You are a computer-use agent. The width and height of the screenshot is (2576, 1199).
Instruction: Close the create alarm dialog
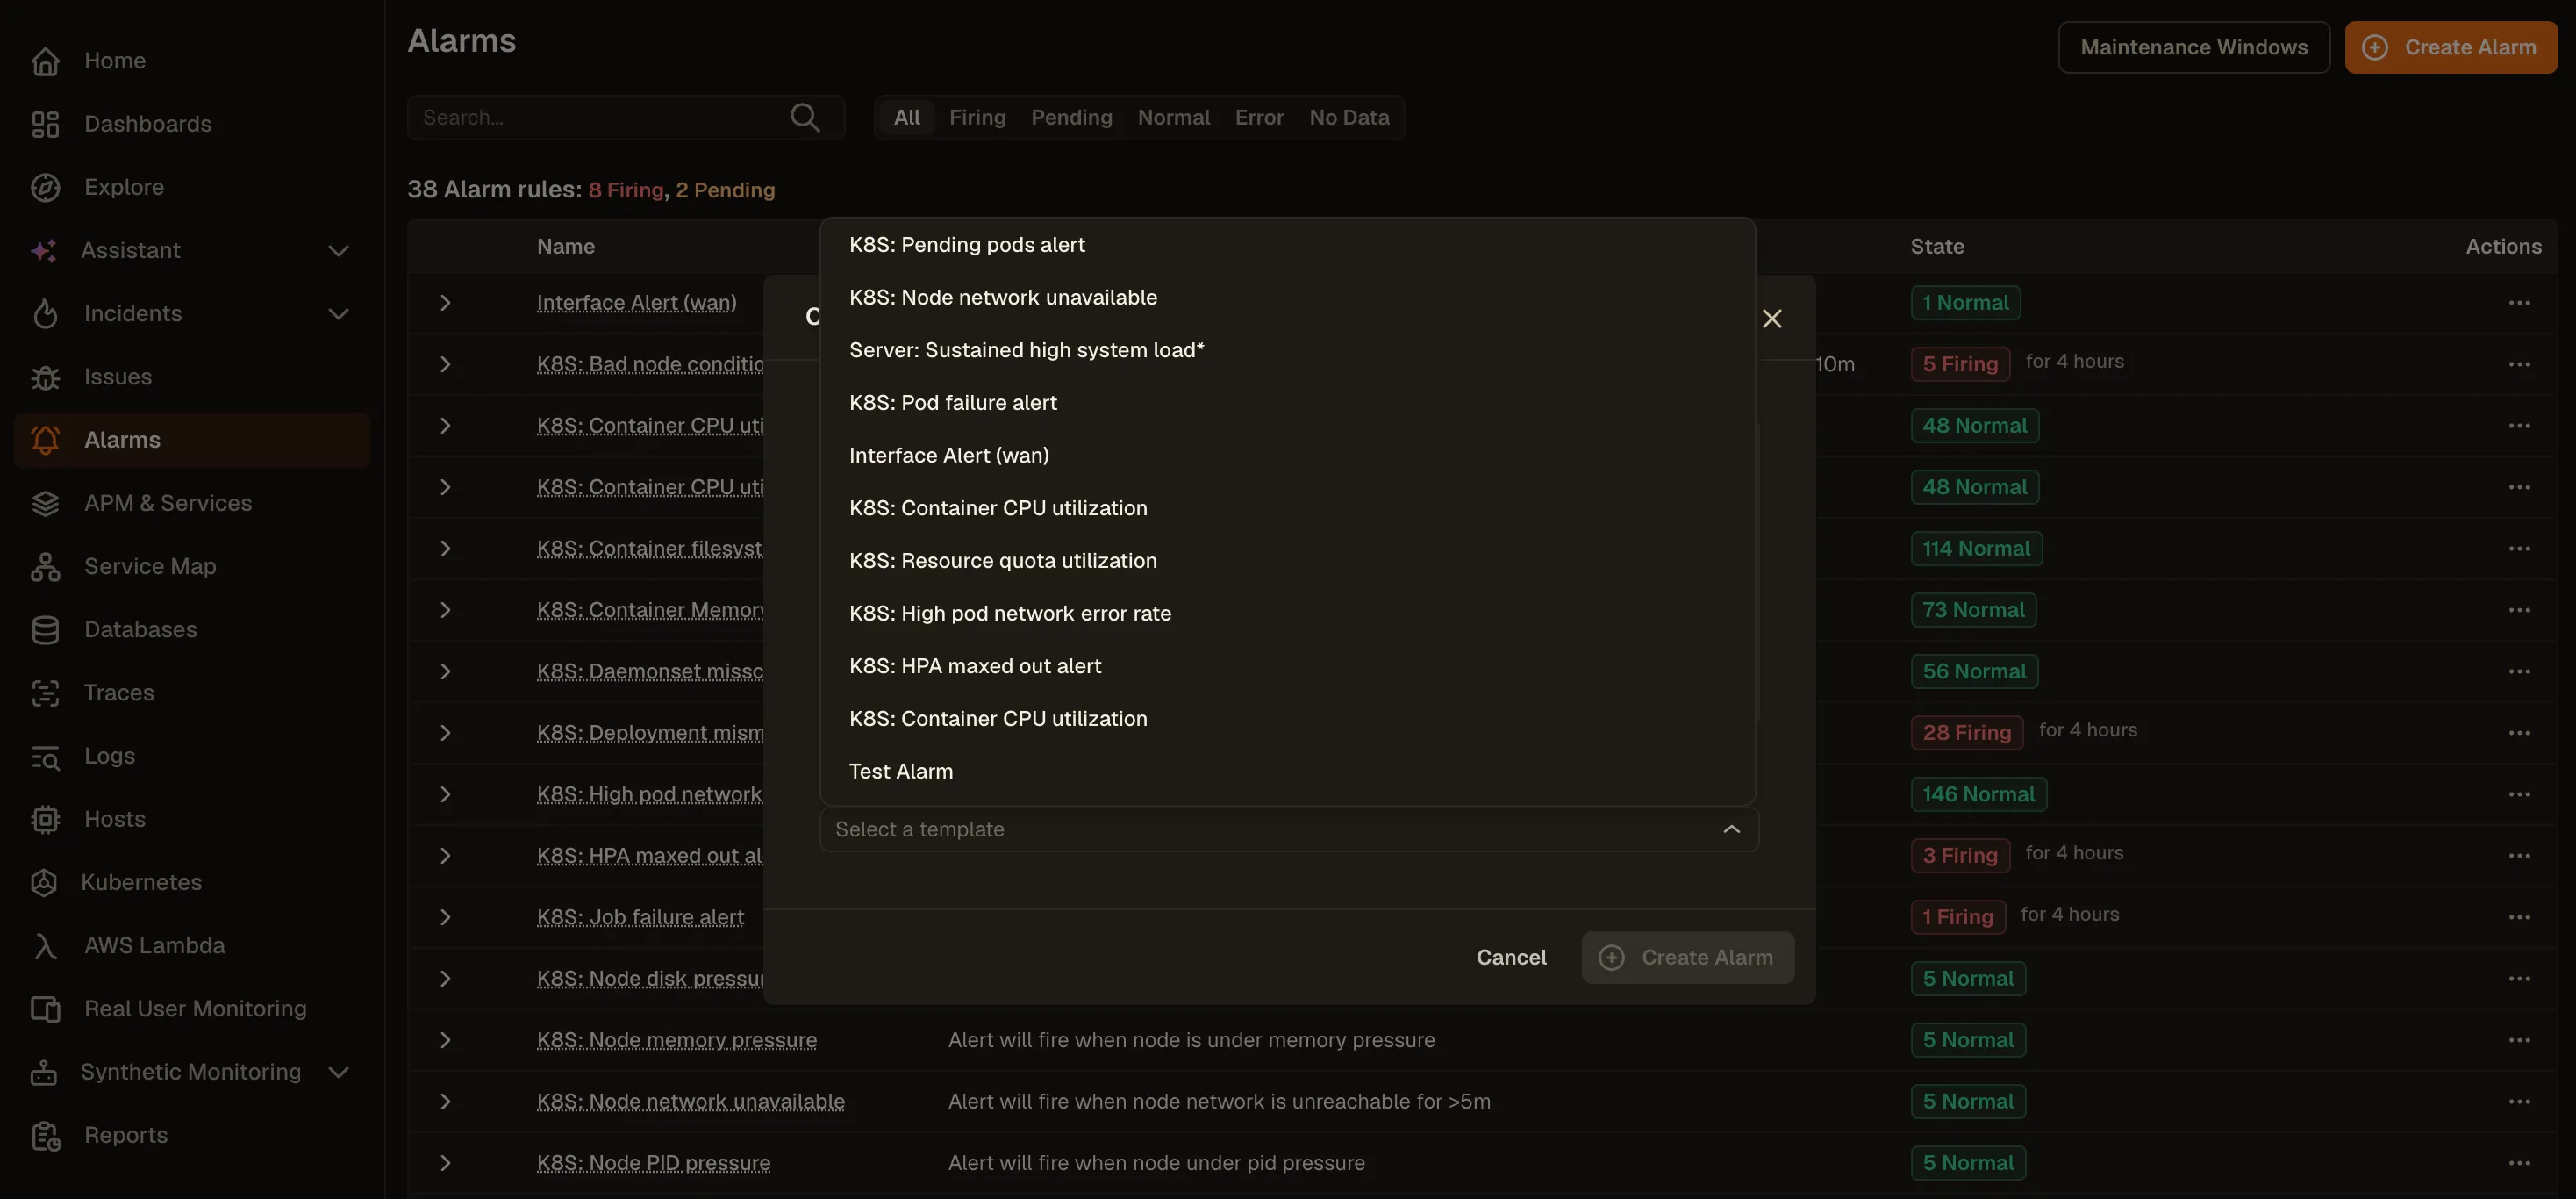tap(1772, 318)
